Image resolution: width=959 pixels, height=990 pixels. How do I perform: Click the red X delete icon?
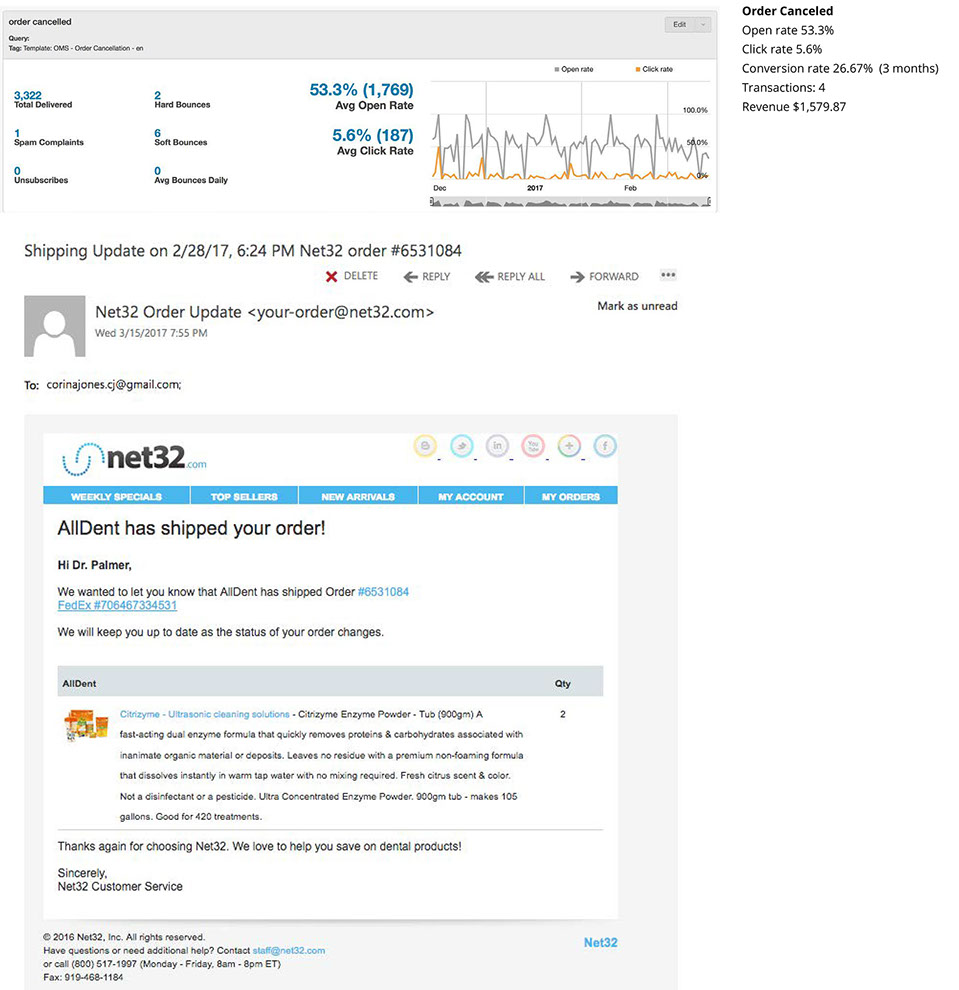click(331, 277)
